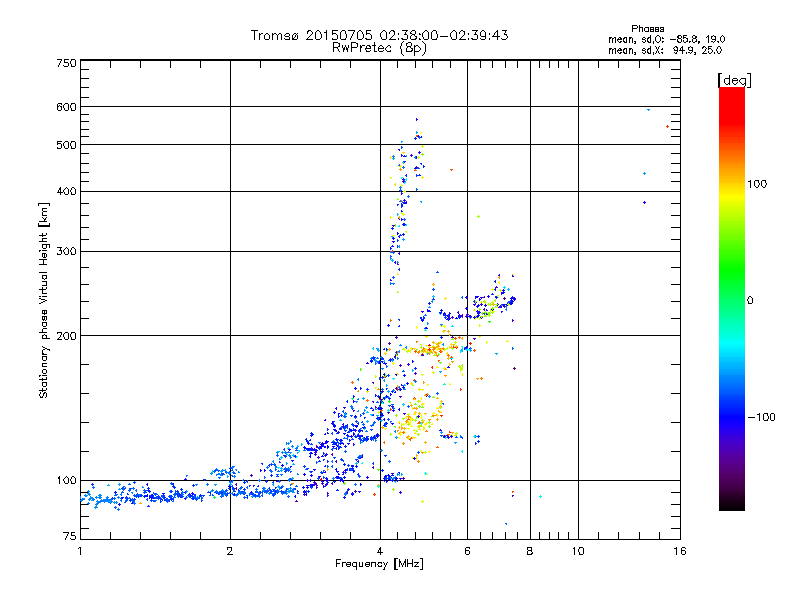
Task: Click the 'mean, sd,O: -85.8, 19.0' statistic
Action: coord(666,39)
